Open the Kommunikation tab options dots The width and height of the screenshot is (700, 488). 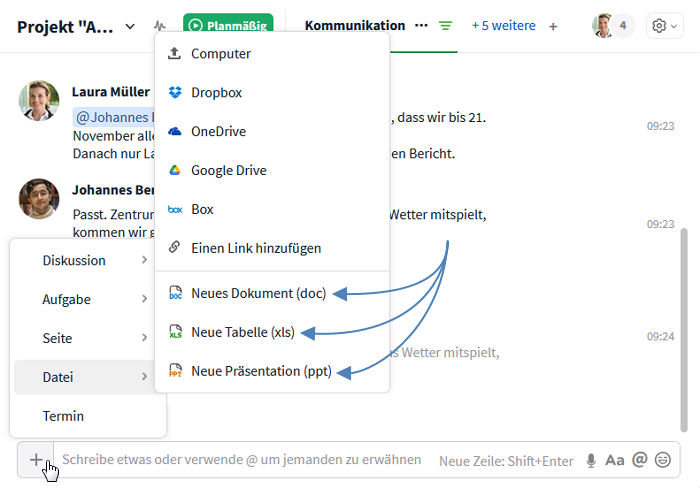[421, 26]
